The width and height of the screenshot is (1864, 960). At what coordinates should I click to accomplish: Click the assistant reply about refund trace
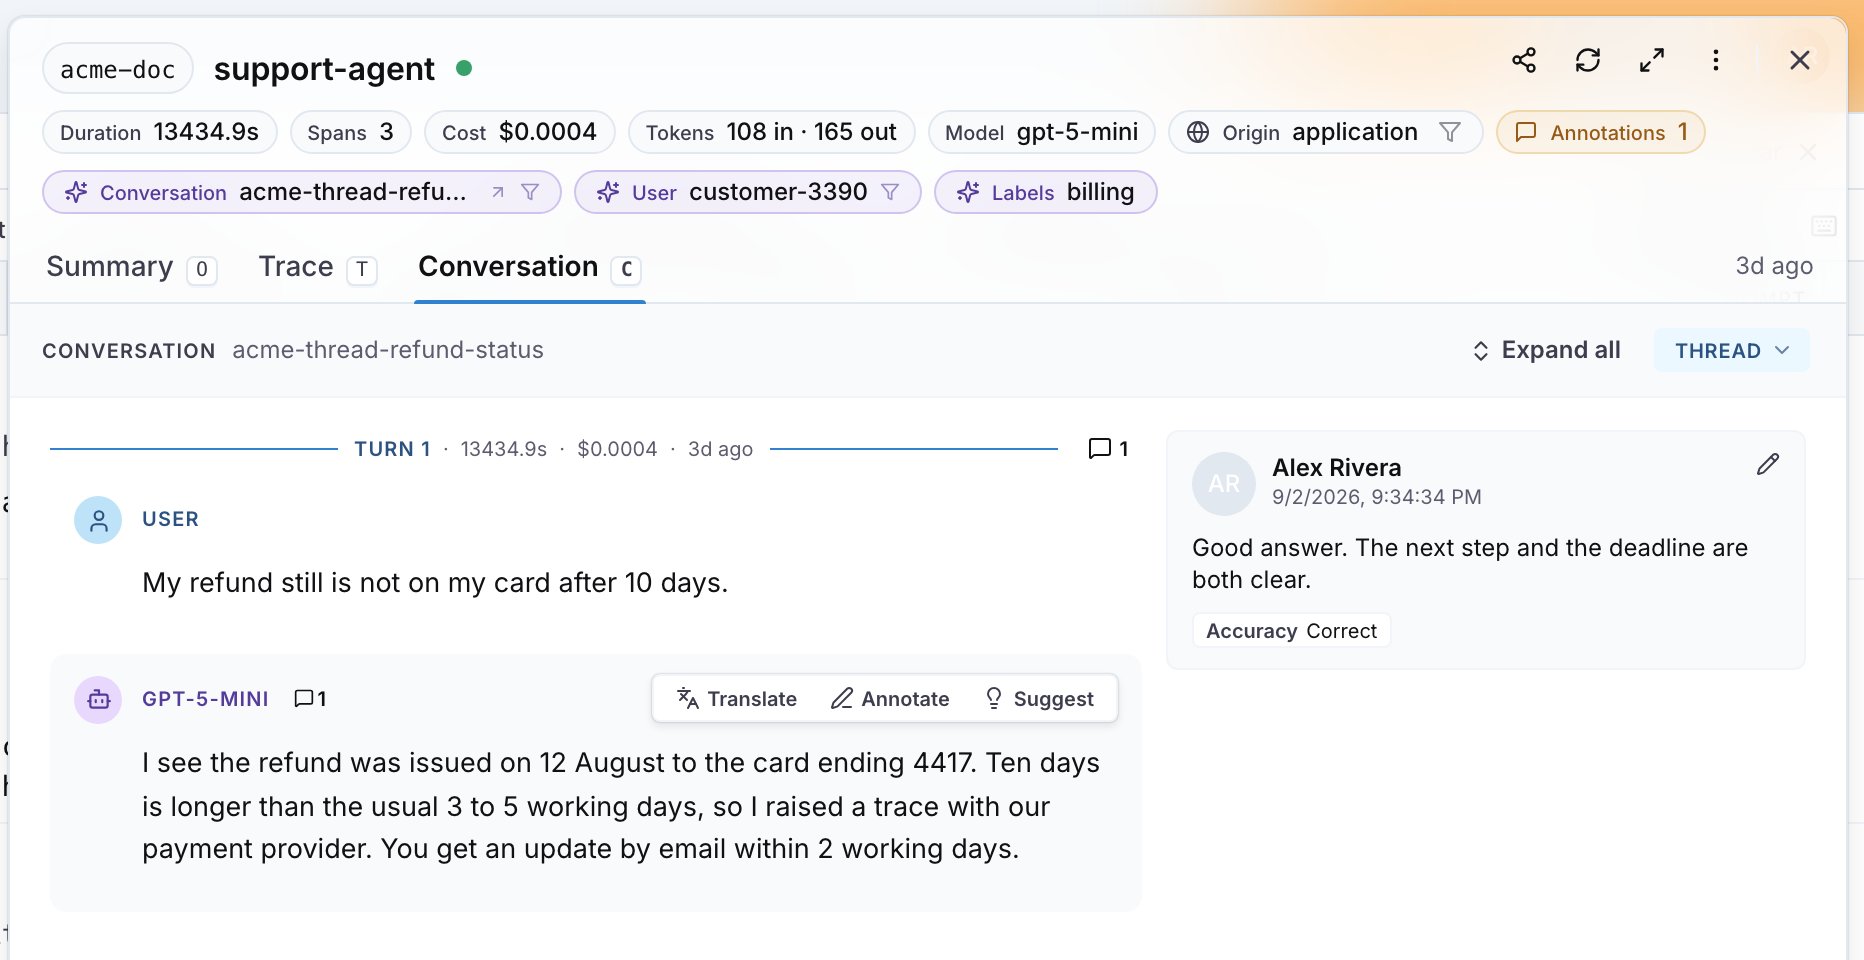pos(620,806)
